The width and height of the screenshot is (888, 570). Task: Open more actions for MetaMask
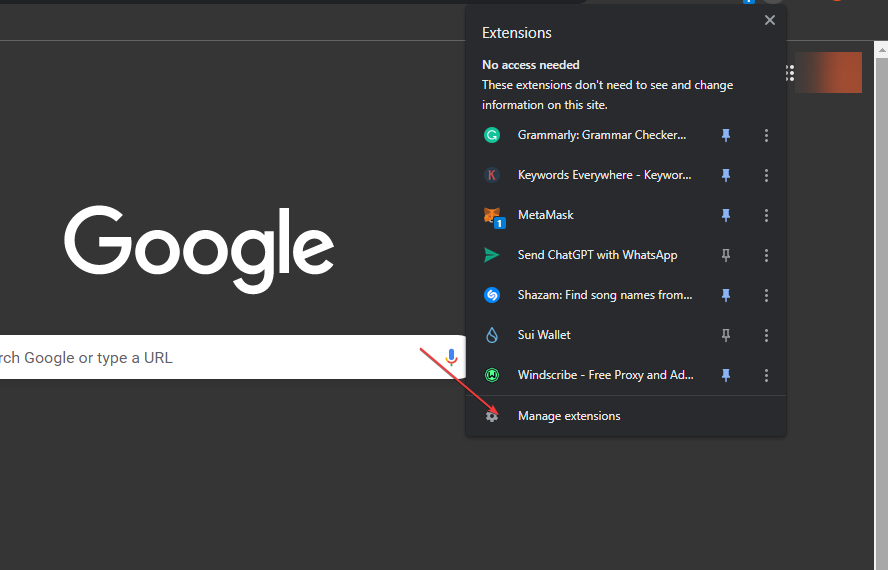point(766,215)
